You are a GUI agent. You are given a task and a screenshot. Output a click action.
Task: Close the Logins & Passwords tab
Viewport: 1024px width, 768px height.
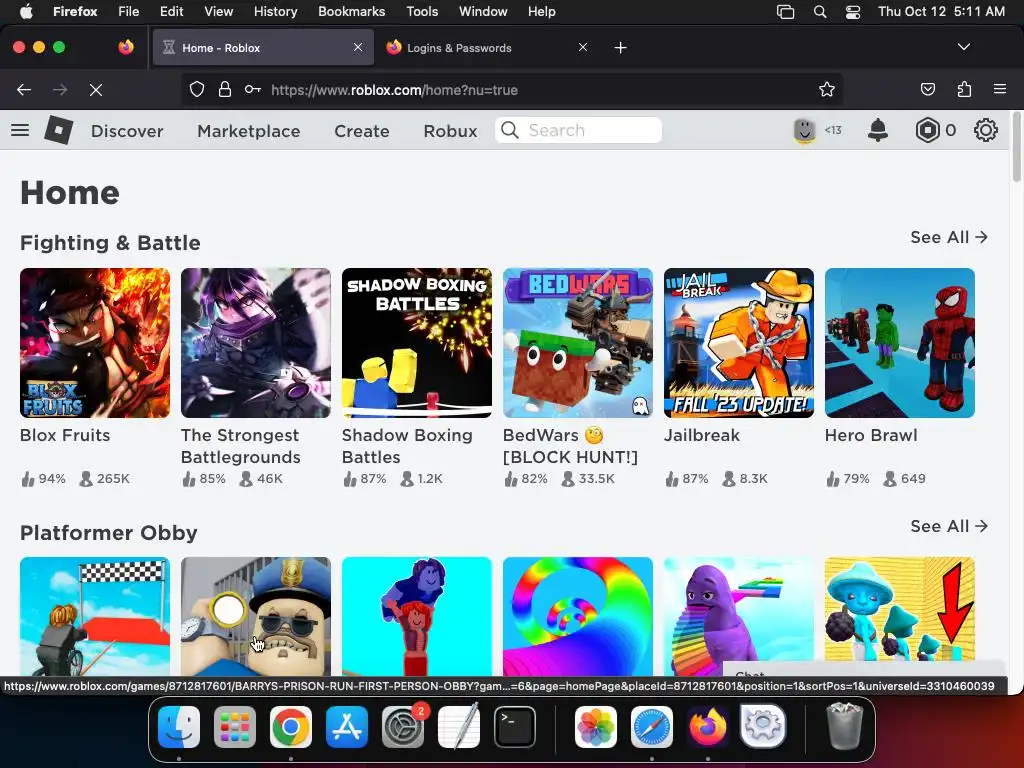583,48
